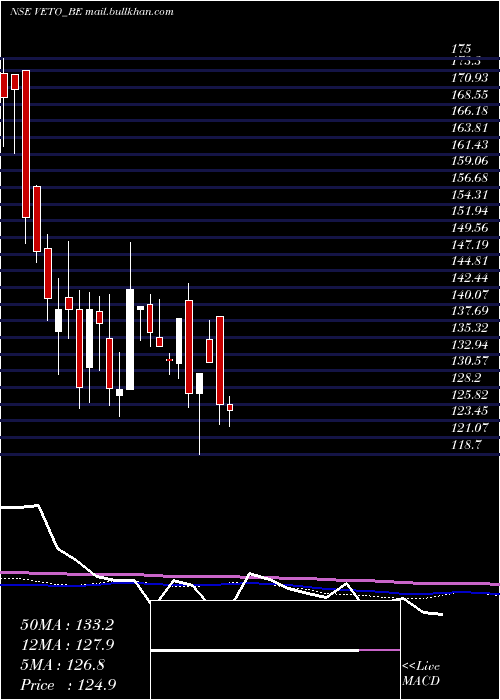This screenshot has height=700, width=500.
Task: Select the last small red candlestick
Action: pos(230,407)
